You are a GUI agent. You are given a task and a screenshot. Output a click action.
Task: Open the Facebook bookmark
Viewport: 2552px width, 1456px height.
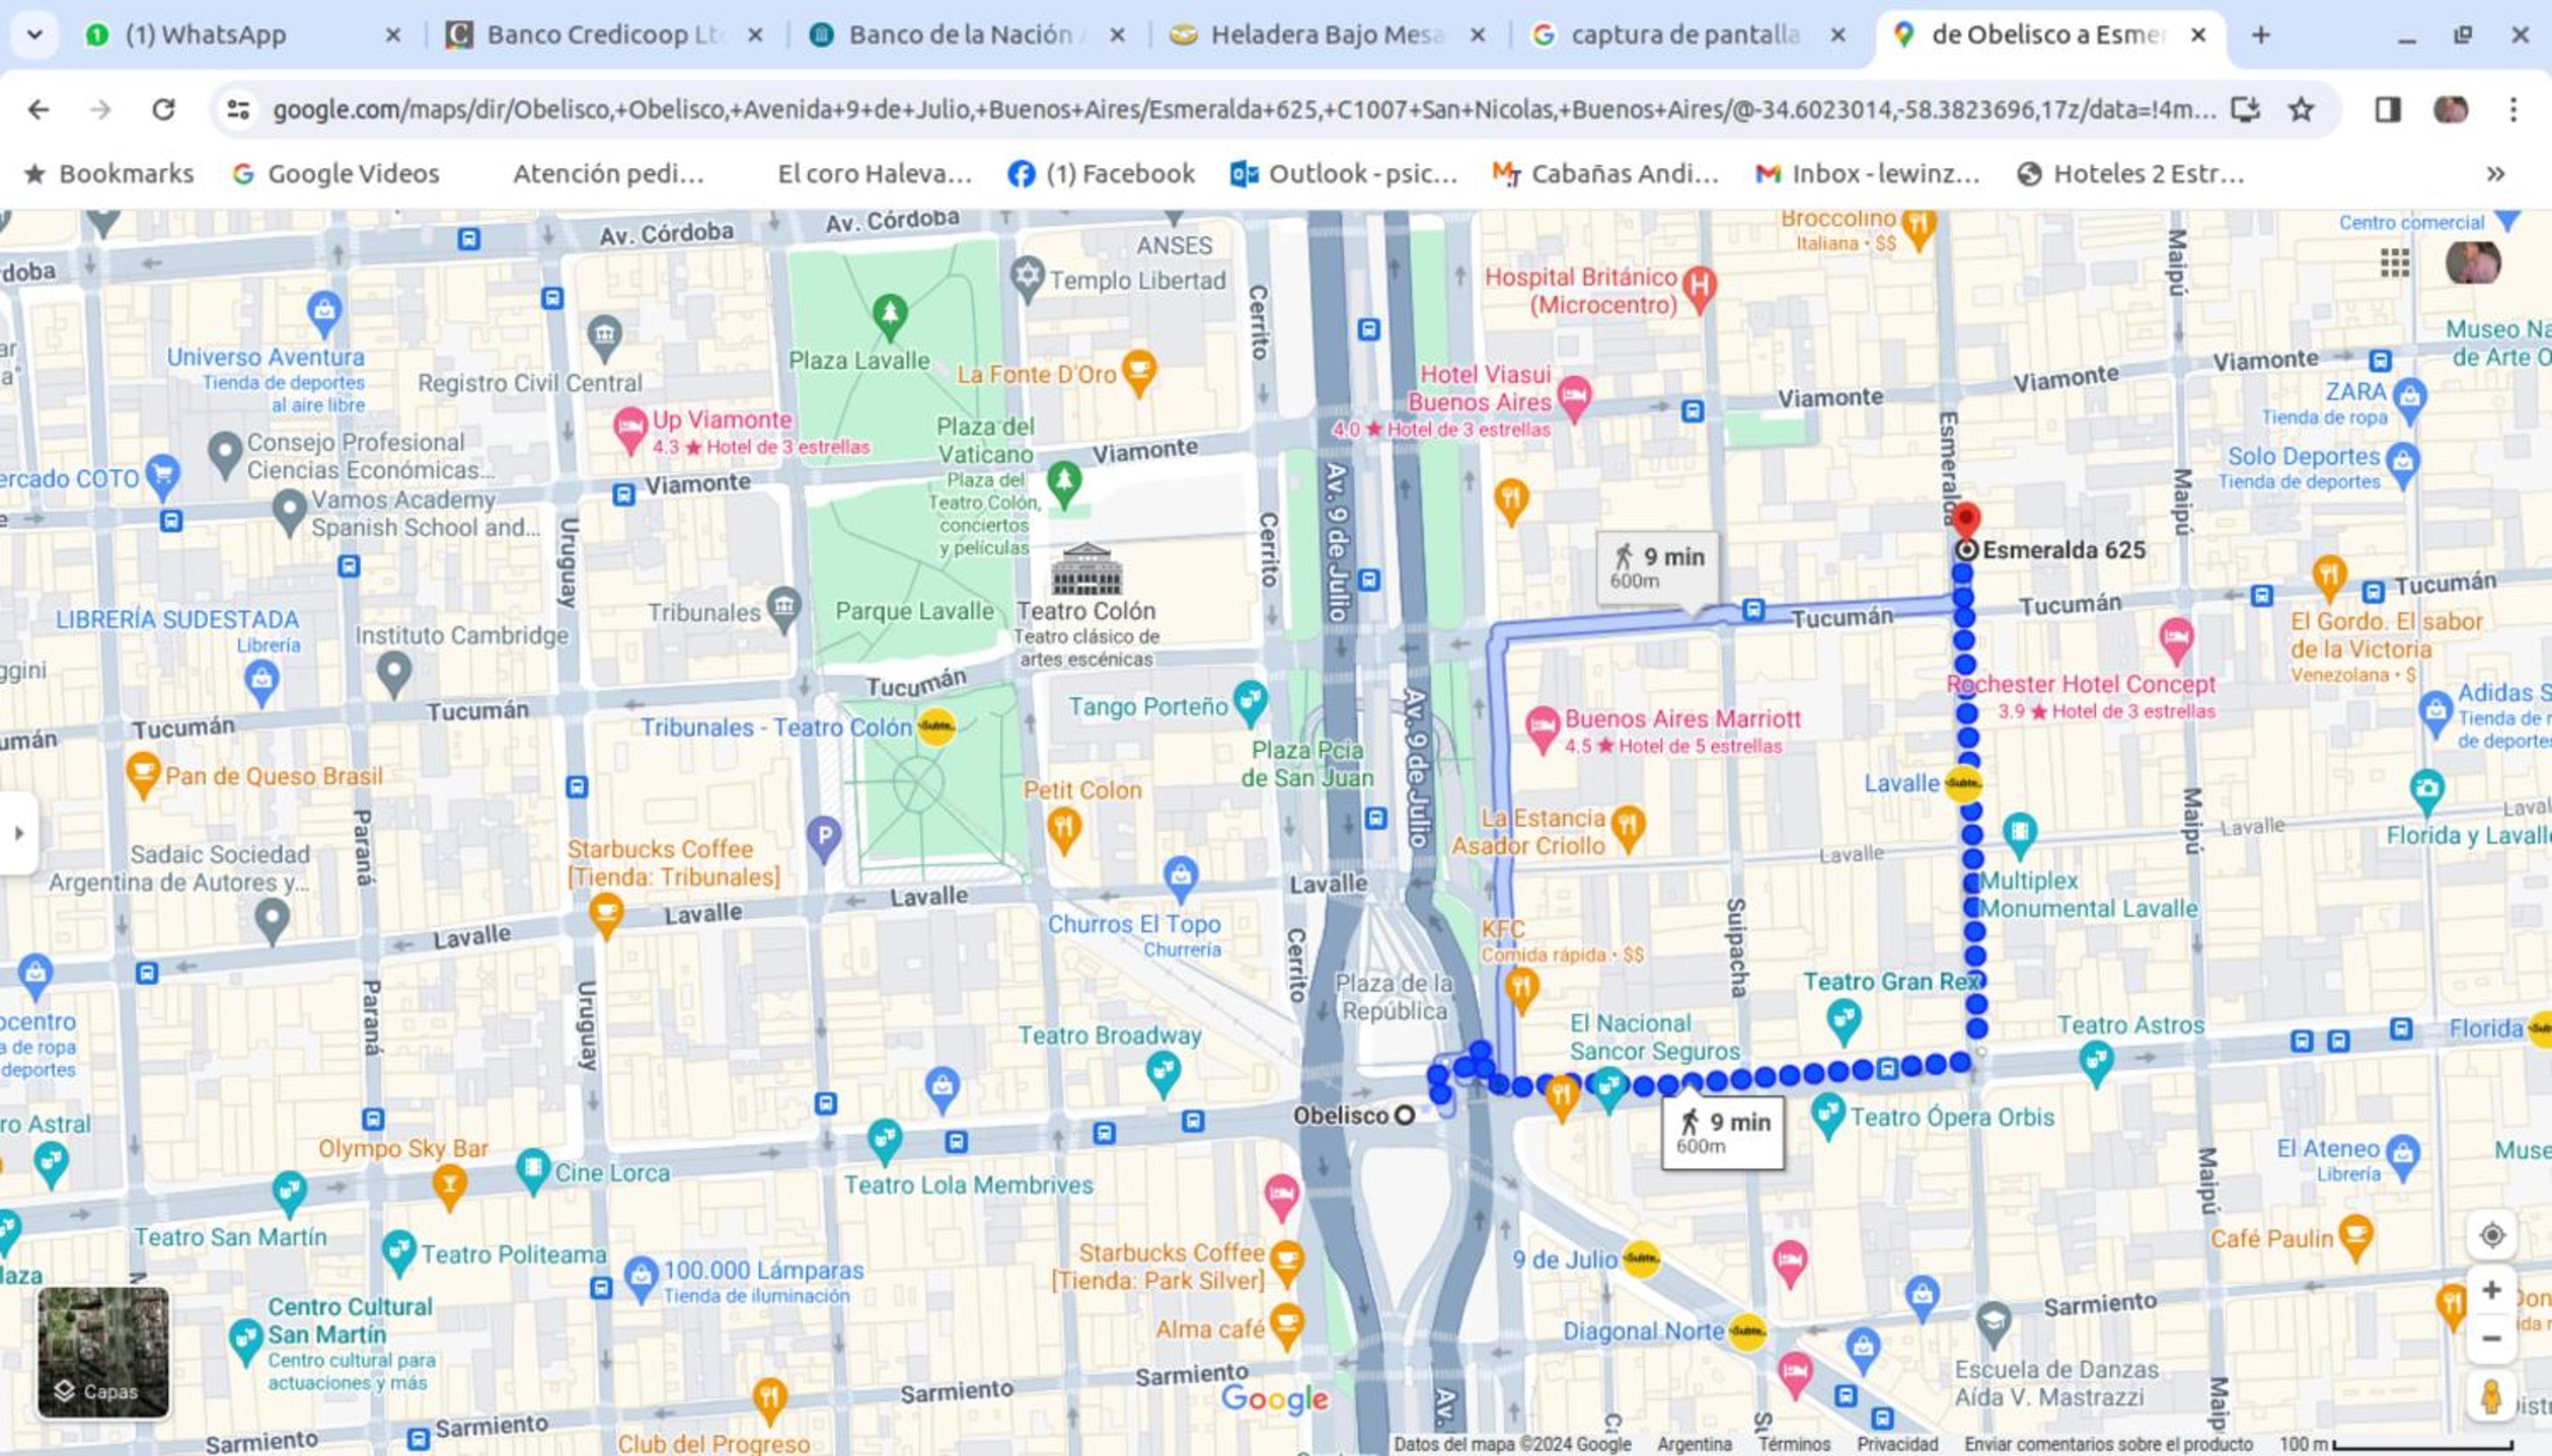click(x=1102, y=174)
